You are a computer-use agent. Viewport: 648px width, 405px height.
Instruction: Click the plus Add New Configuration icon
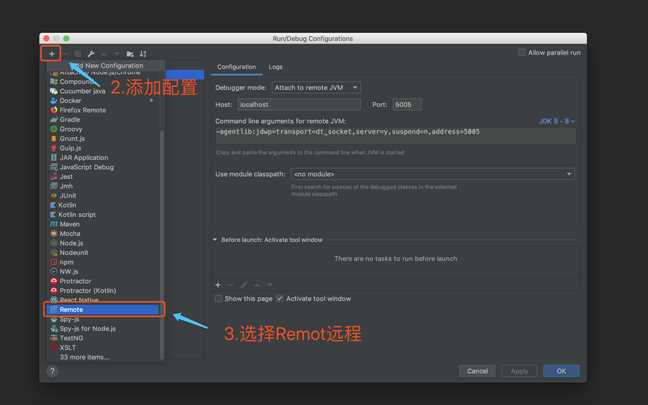pos(52,54)
